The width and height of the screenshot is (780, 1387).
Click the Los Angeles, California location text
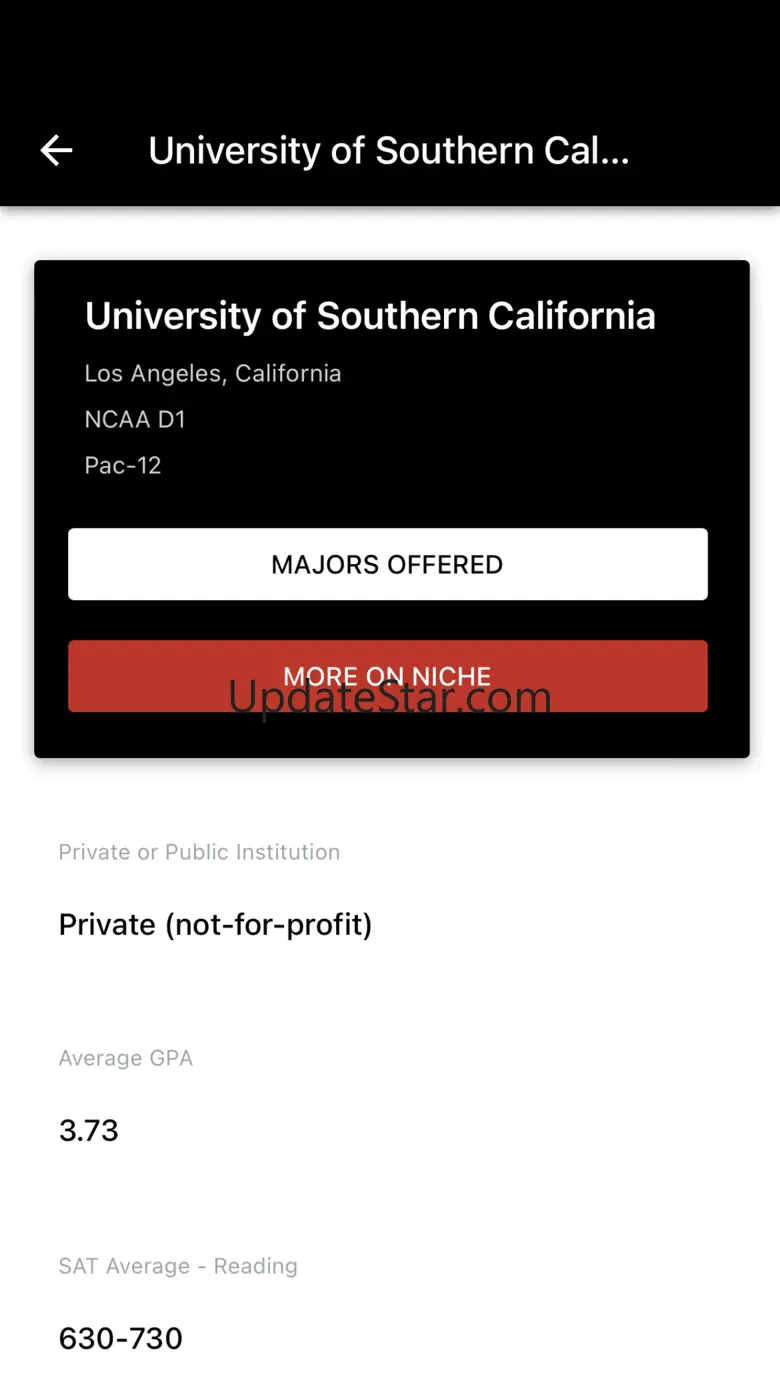coord(212,373)
